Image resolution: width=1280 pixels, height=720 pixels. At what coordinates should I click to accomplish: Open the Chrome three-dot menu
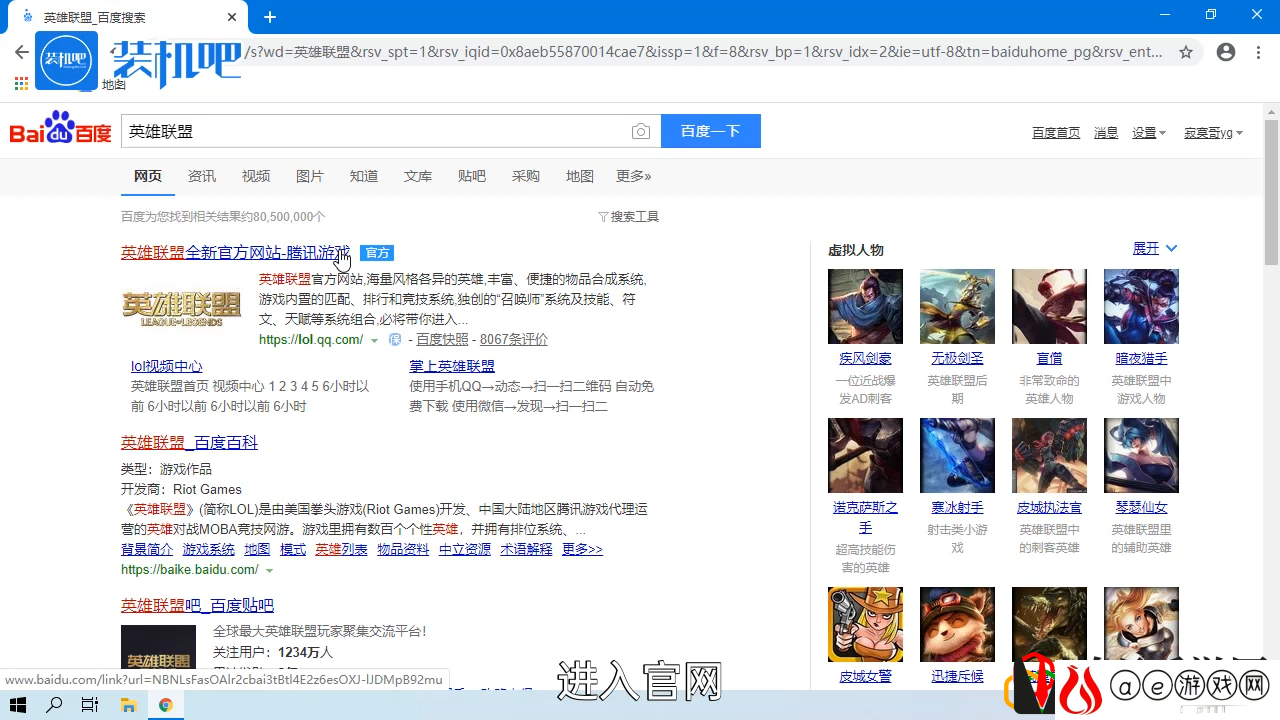click(x=1258, y=52)
